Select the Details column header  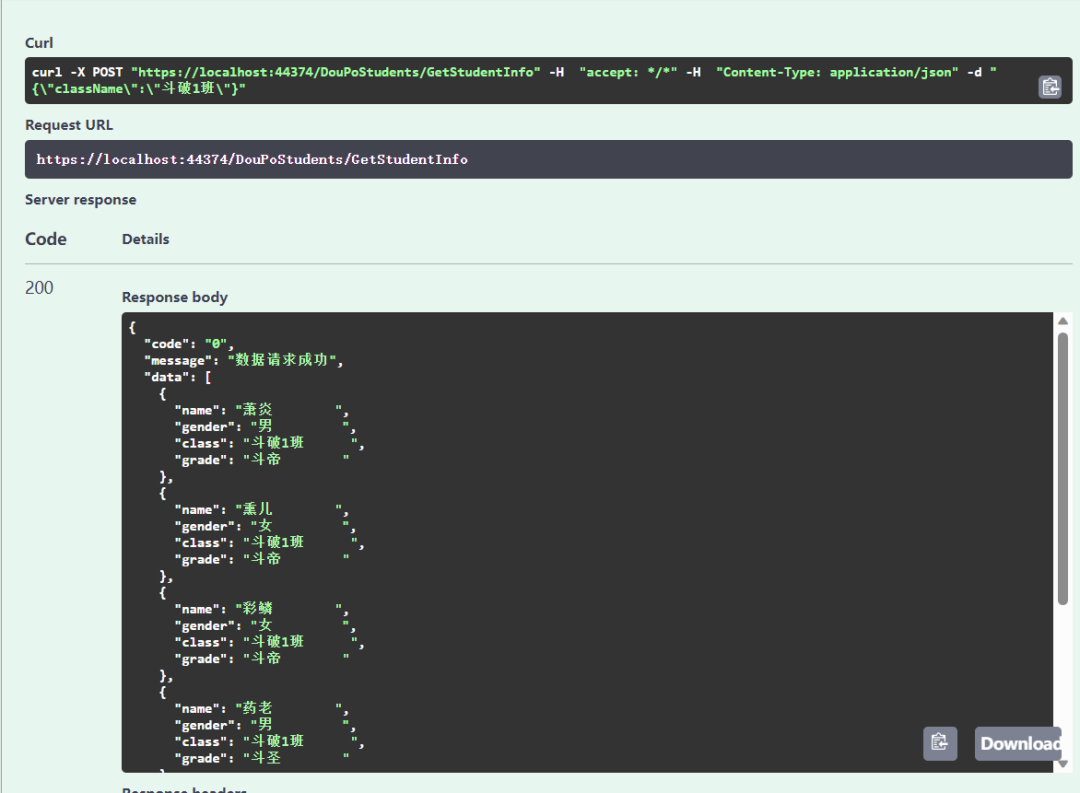pyautogui.click(x=145, y=238)
